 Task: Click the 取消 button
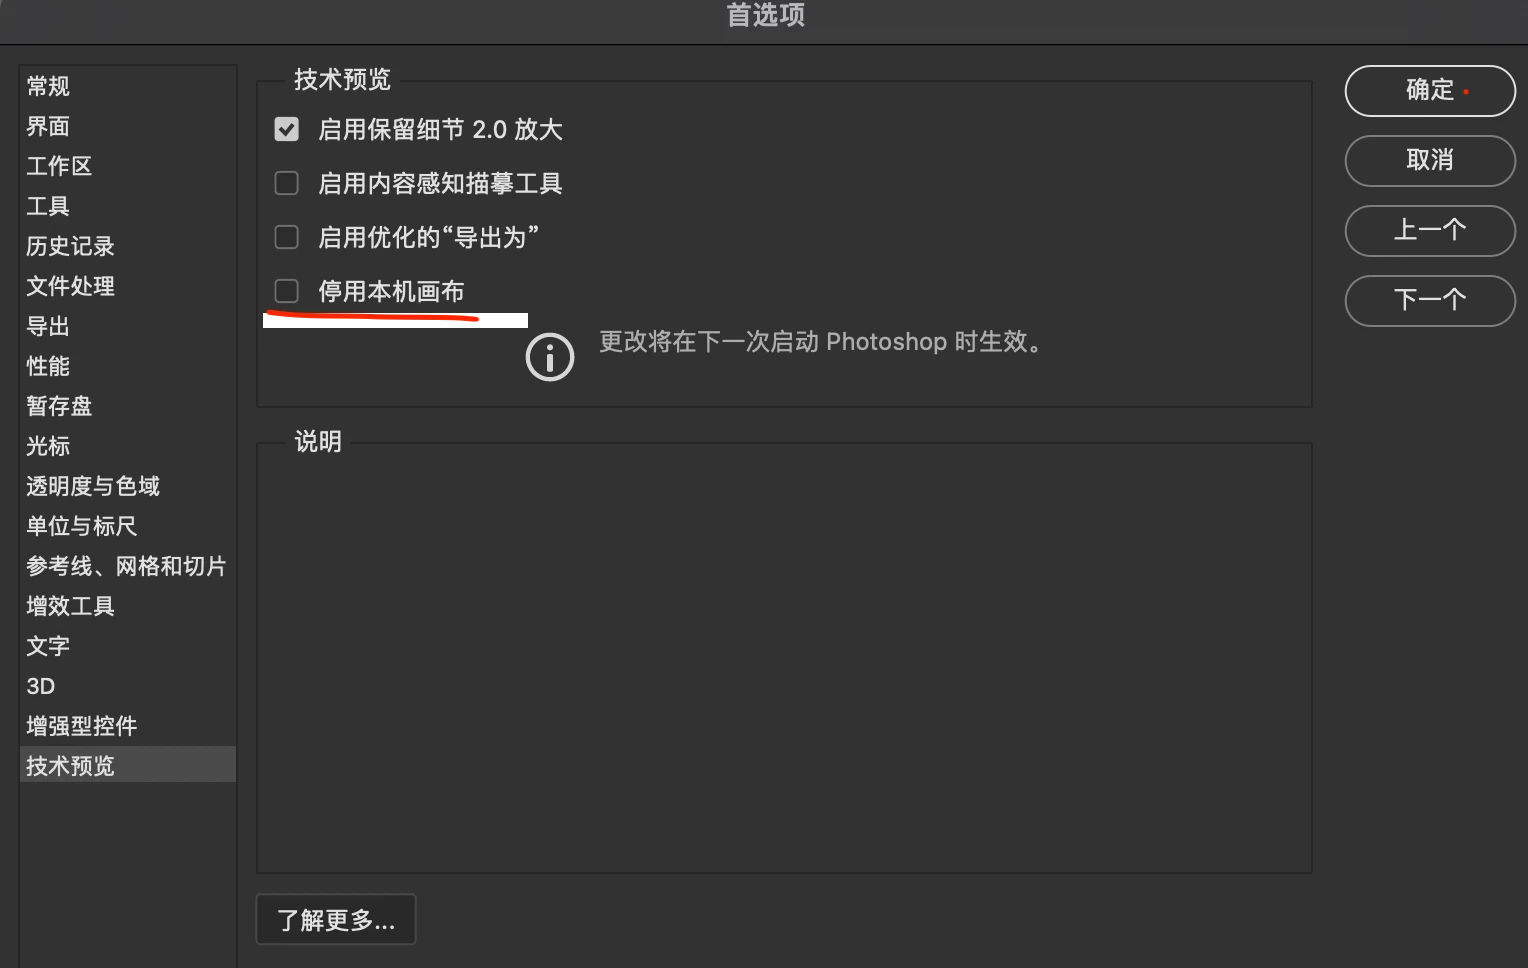pos(1430,161)
